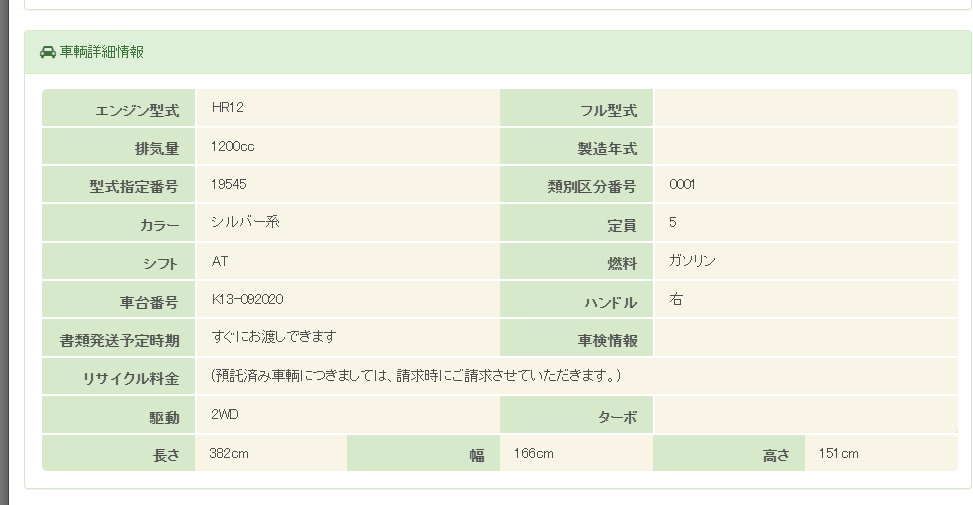Viewport: 973px width, 505px height.
Task: Click the シルバー系 color value
Action: tap(245, 222)
